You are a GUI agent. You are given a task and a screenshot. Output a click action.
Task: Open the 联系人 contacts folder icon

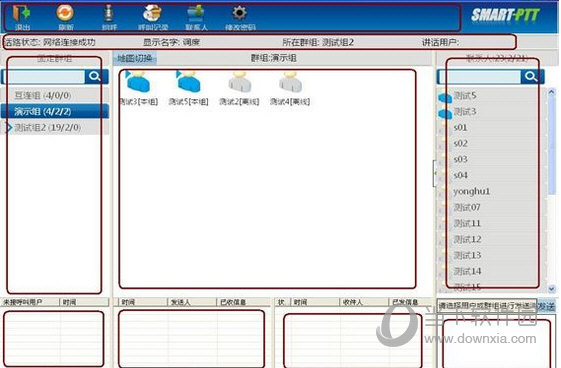click(x=196, y=13)
